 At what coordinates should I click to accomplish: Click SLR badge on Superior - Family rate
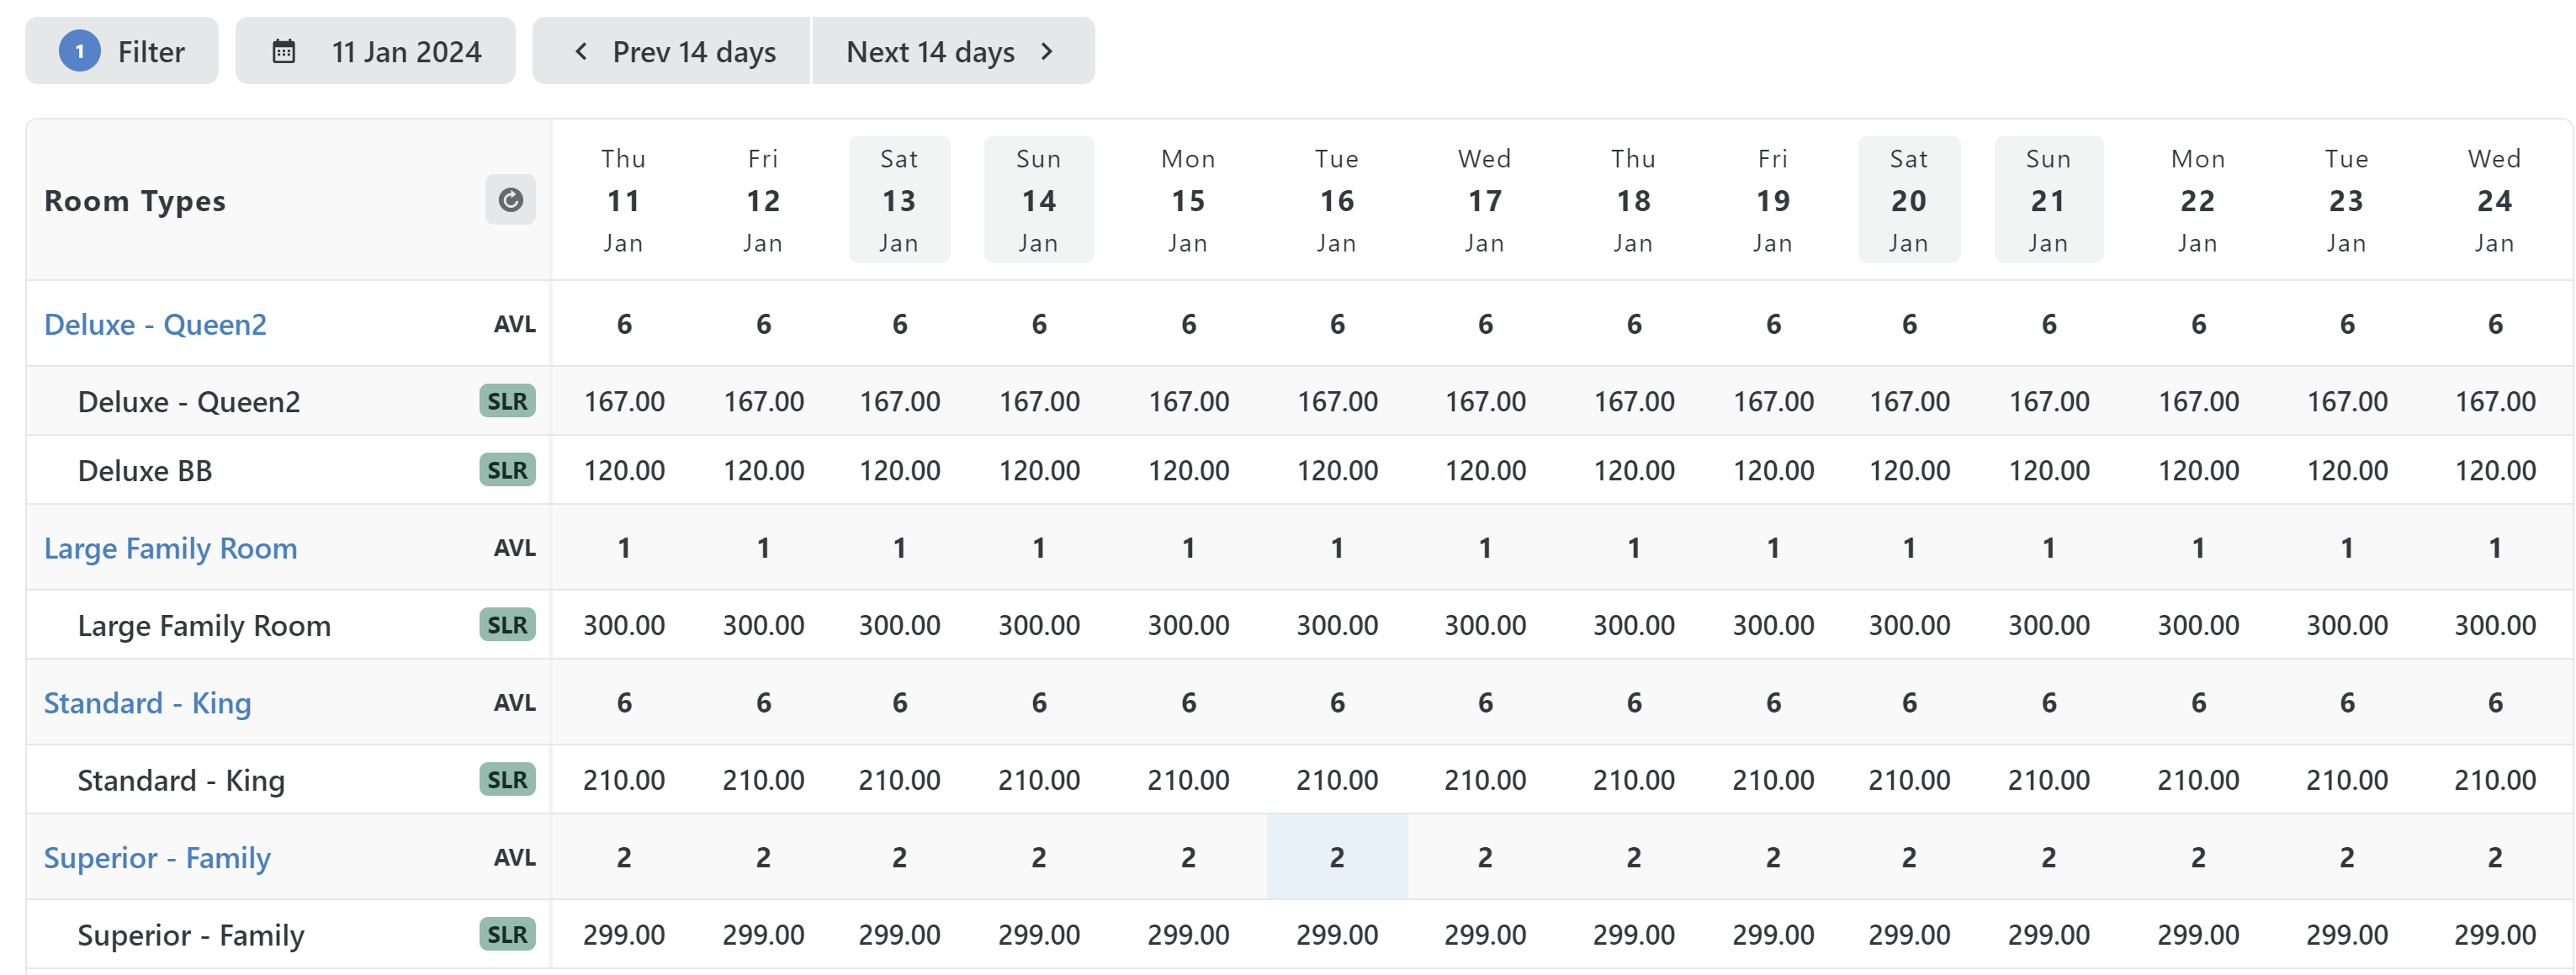click(x=507, y=935)
